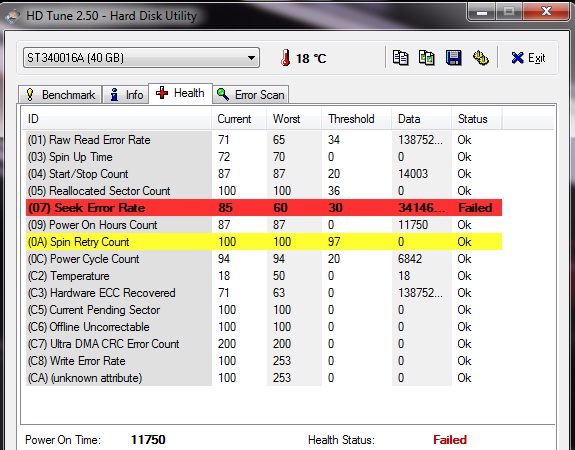The width and height of the screenshot is (575, 450).
Task: Select the Health tab
Action: coord(180,93)
